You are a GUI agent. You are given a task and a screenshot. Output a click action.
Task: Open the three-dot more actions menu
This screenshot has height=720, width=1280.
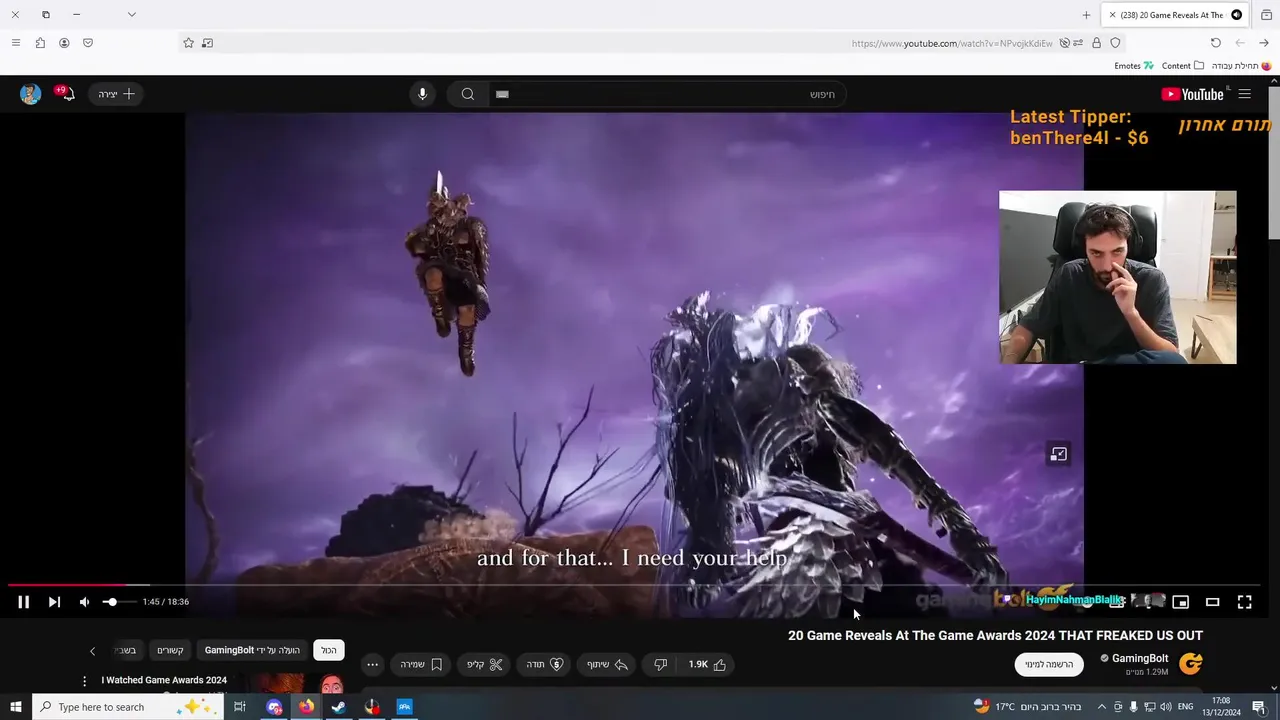pos(372,664)
